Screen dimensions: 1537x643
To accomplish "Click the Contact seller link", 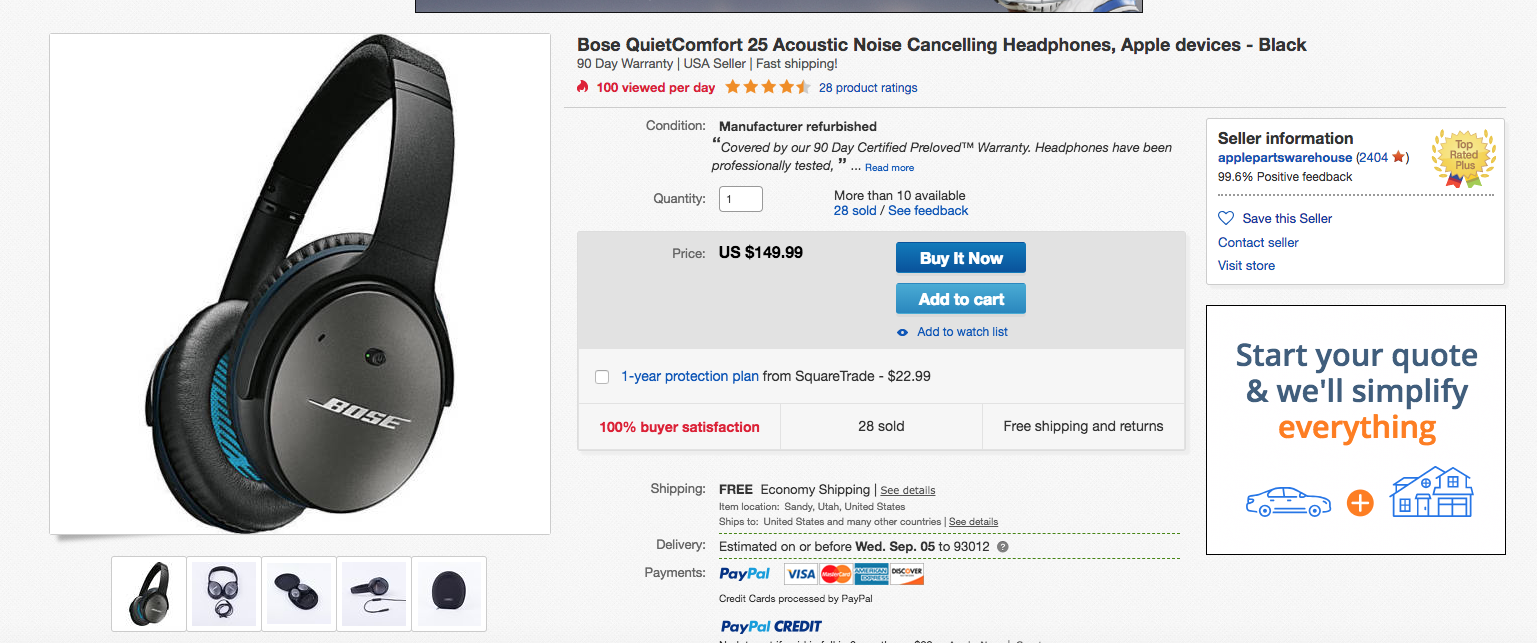I will 1258,242.
